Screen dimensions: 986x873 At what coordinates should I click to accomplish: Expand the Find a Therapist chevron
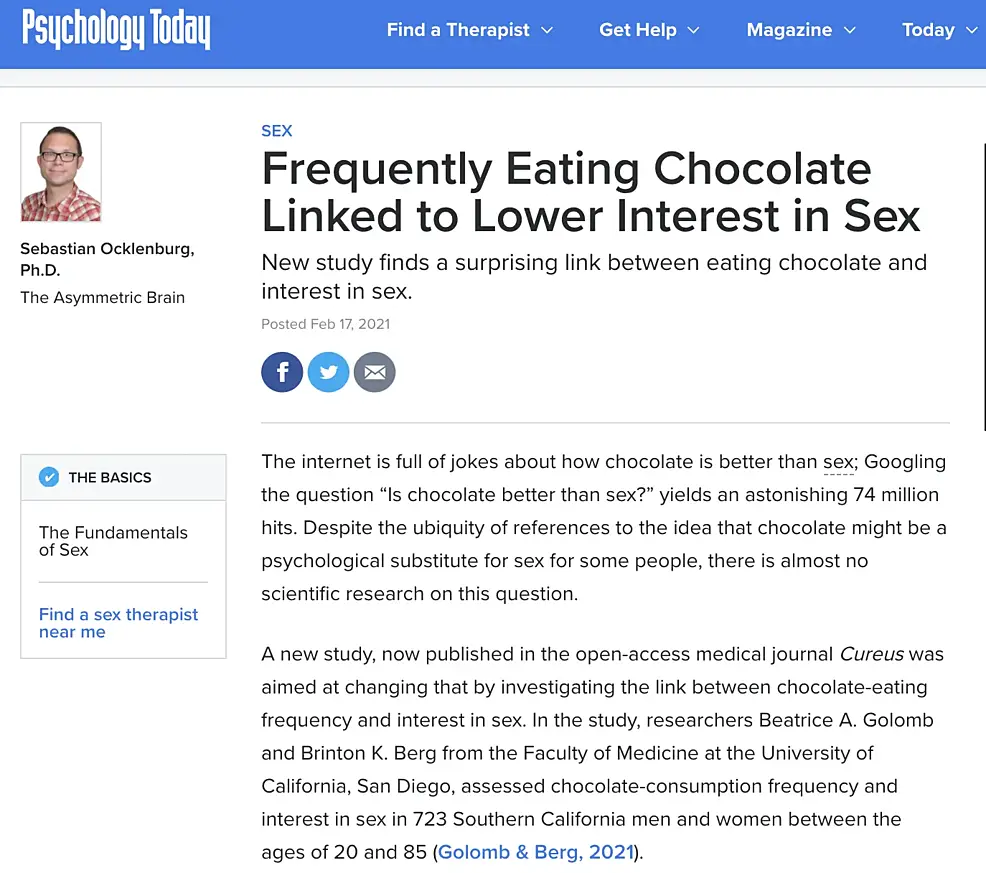[547, 31]
